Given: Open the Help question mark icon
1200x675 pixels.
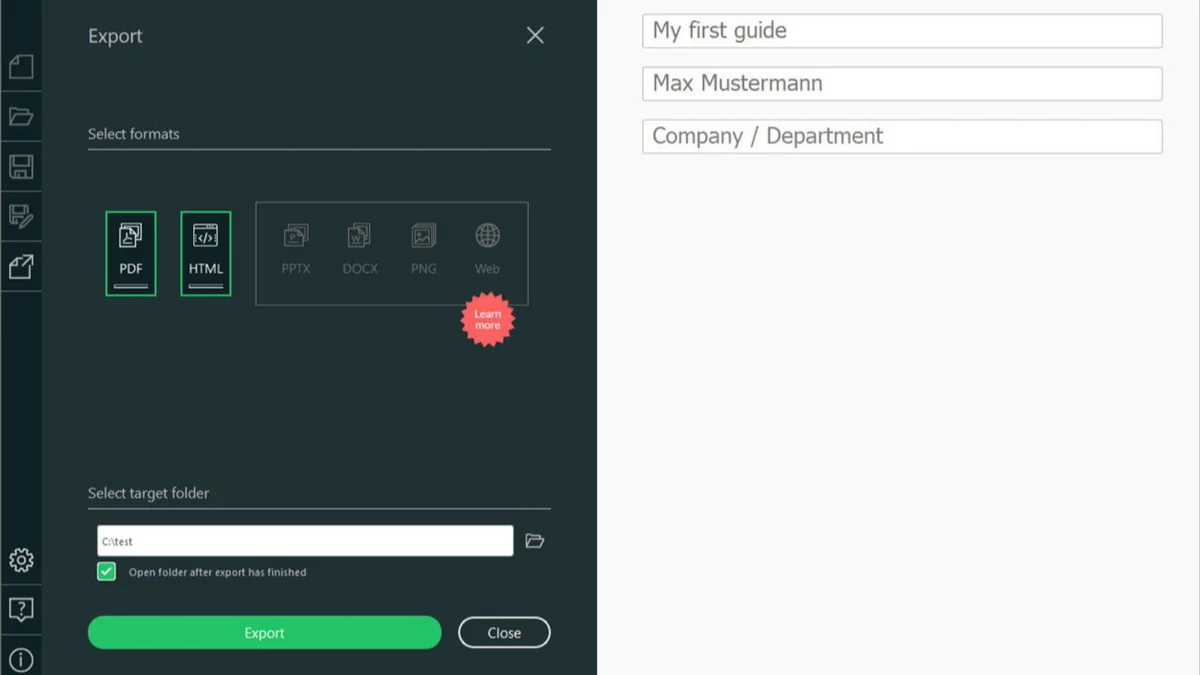Looking at the screenshot, I should [x=21, y=610].
